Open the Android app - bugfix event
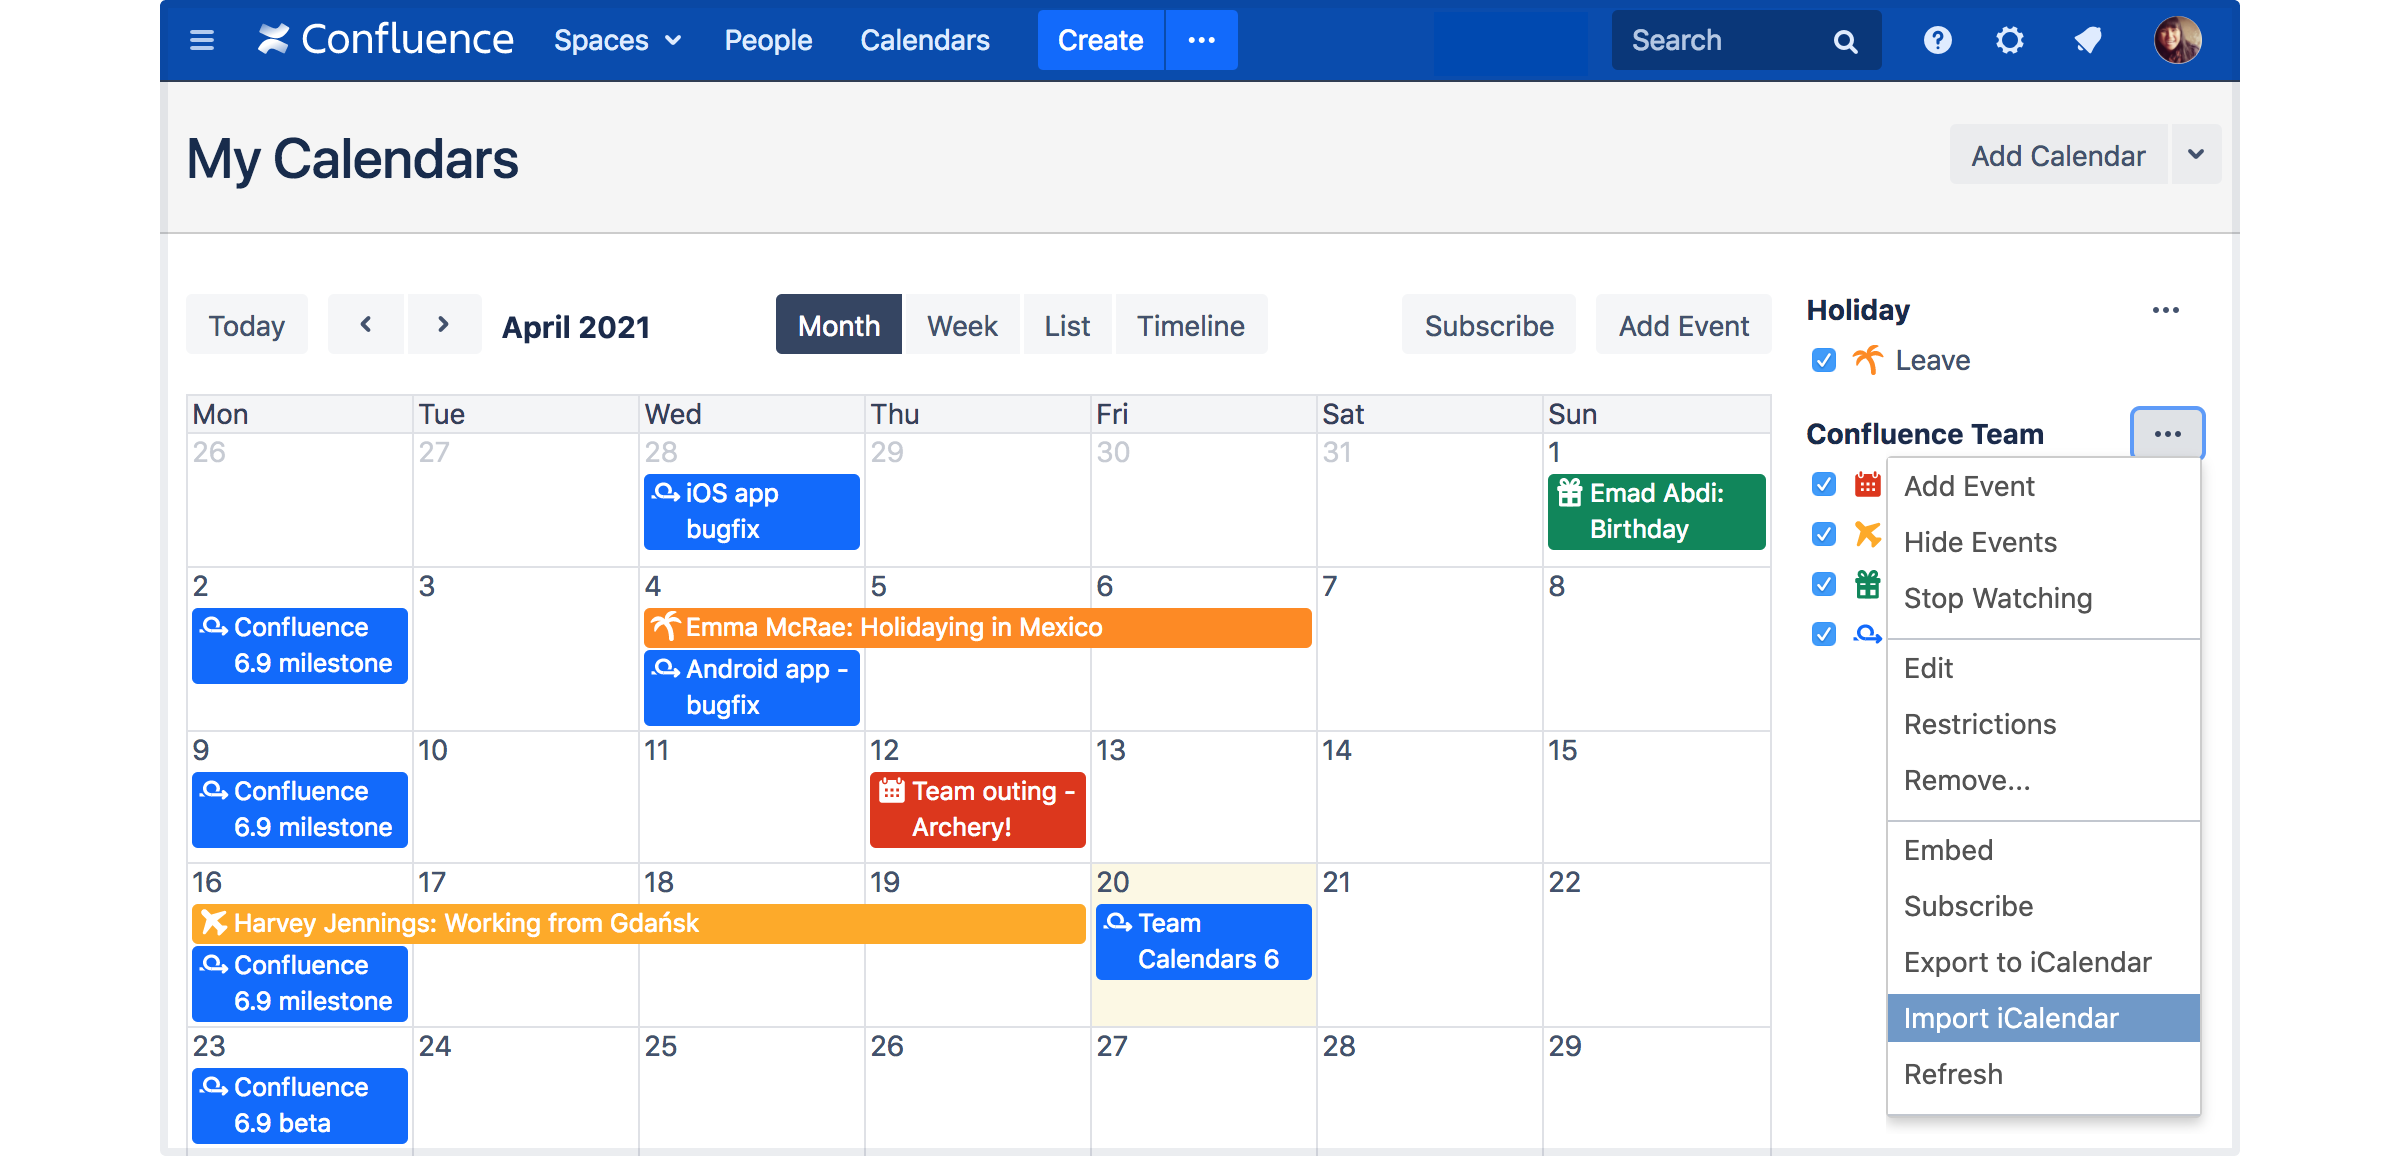The image size is (2400, 1158). (752, 687)
